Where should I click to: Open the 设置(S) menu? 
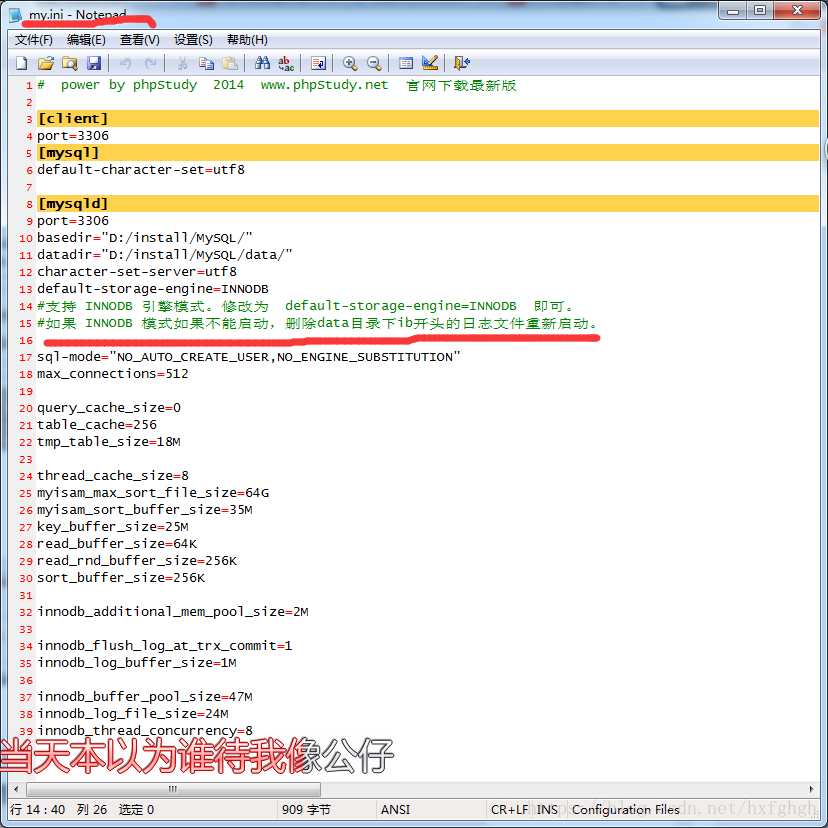pyautogui.click(x=192, y=39)
